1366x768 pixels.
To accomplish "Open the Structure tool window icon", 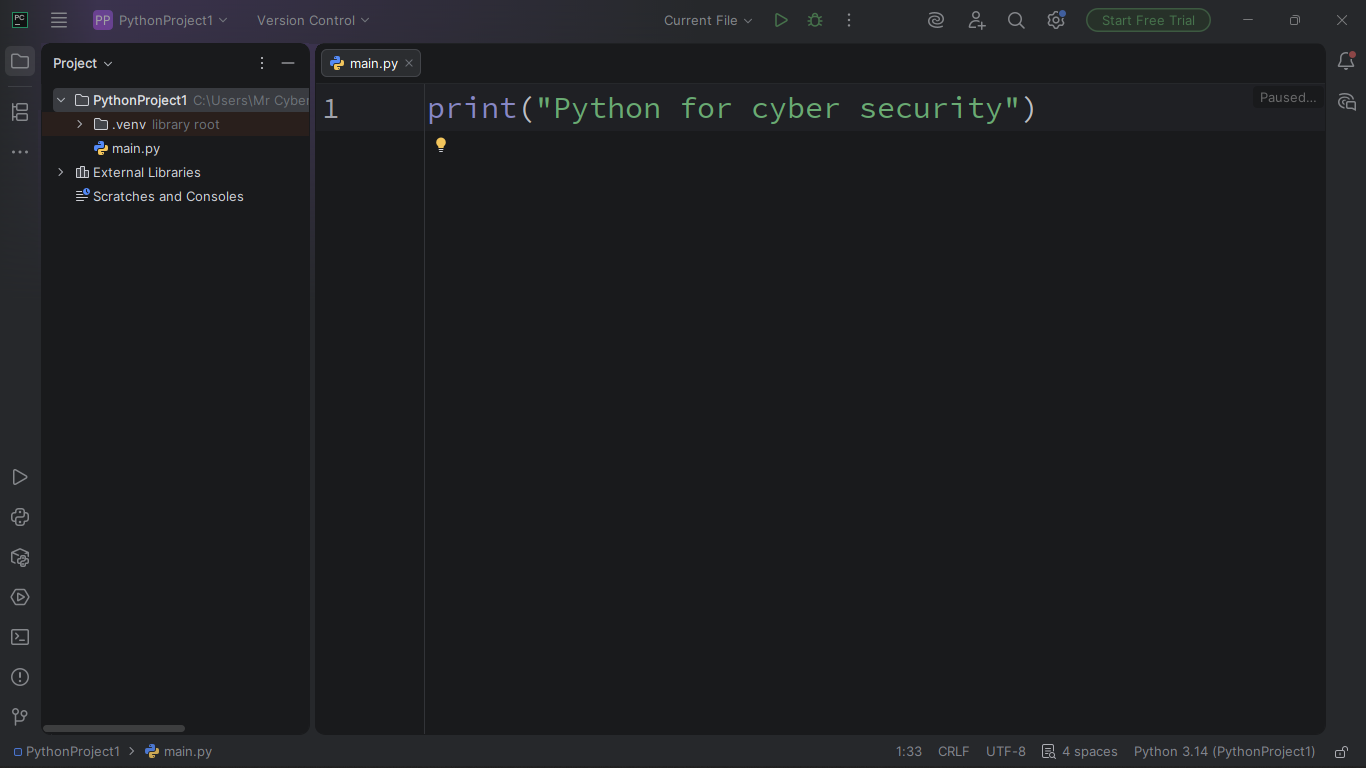I will pos(20,112).
